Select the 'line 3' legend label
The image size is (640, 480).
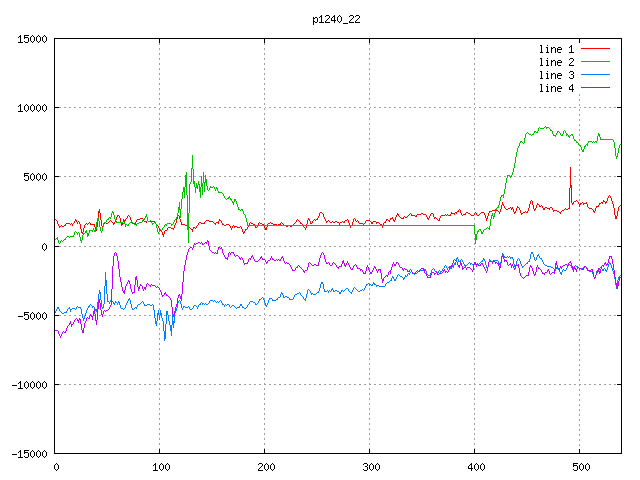(x=556, y=75)
